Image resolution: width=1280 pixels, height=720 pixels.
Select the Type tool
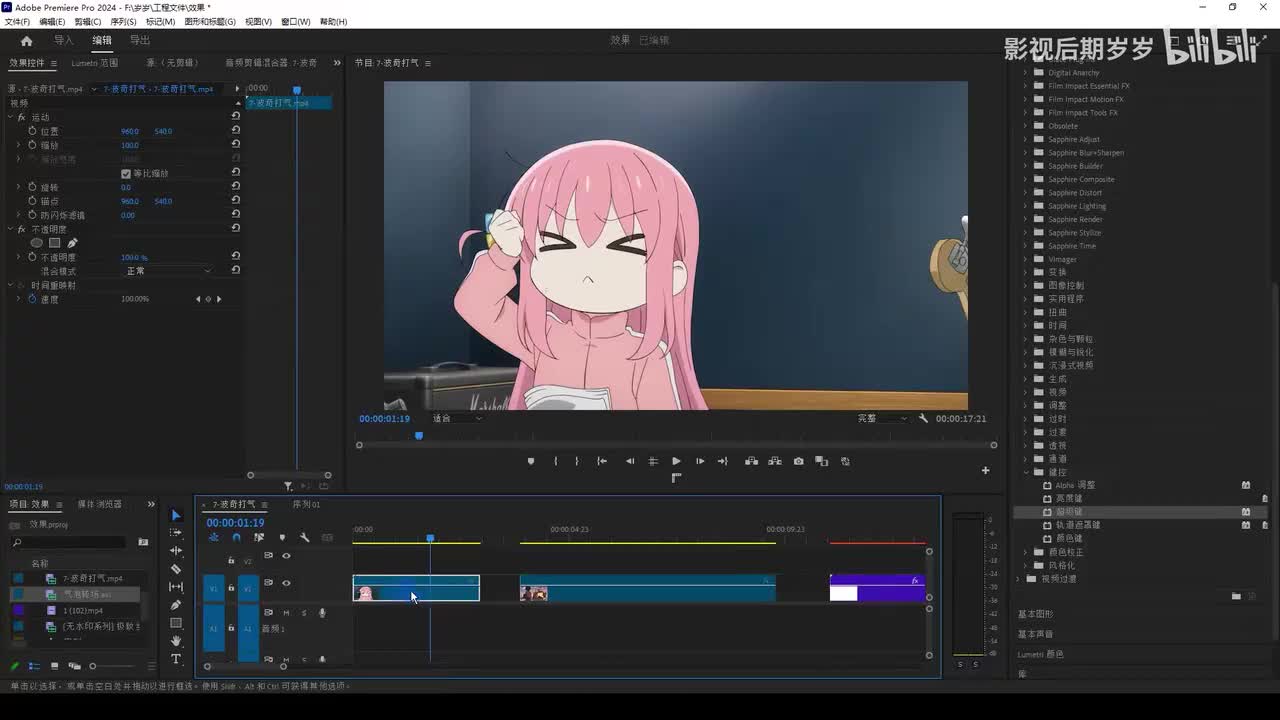coord(176,659)
